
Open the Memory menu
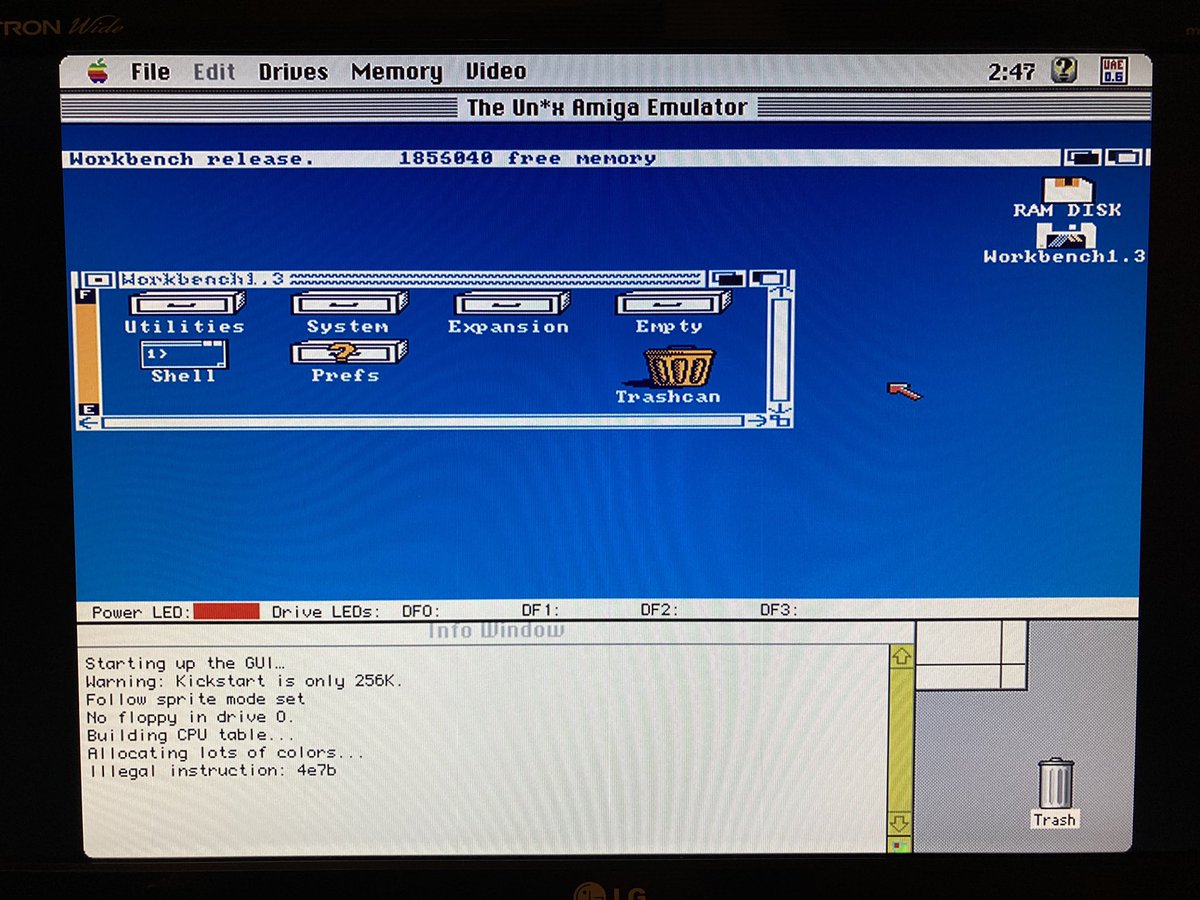click(396, 72)
